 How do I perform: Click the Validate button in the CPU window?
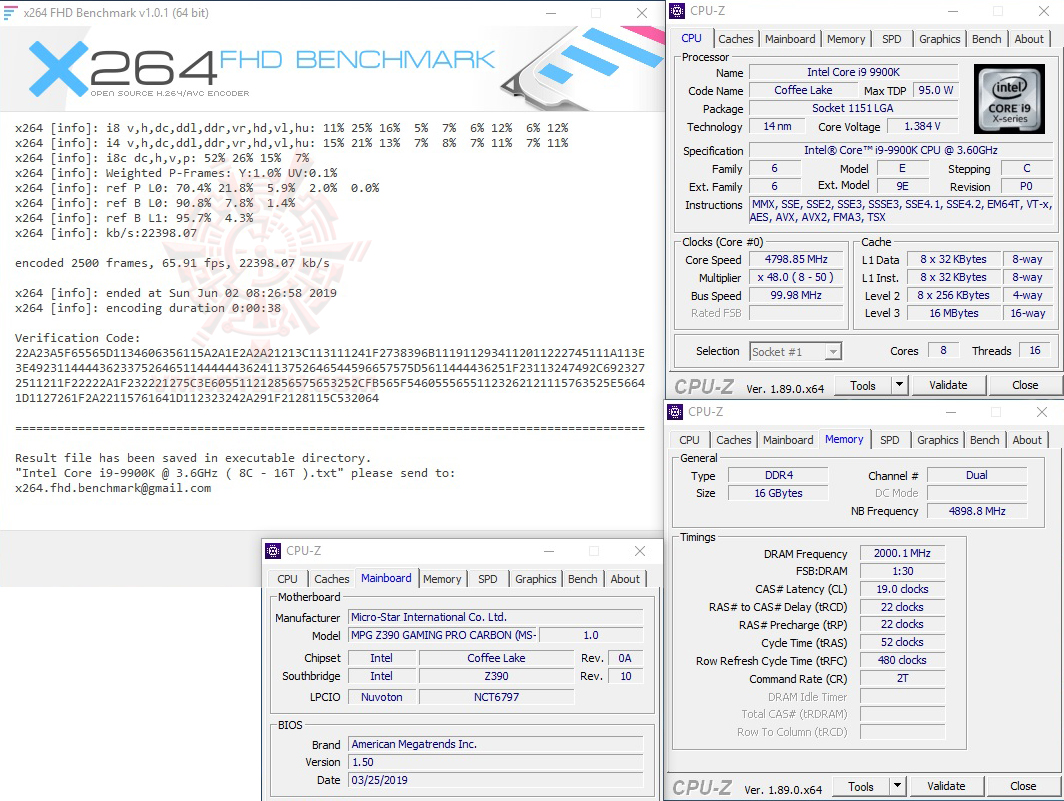pyautogui.click(x=948, y=385)
